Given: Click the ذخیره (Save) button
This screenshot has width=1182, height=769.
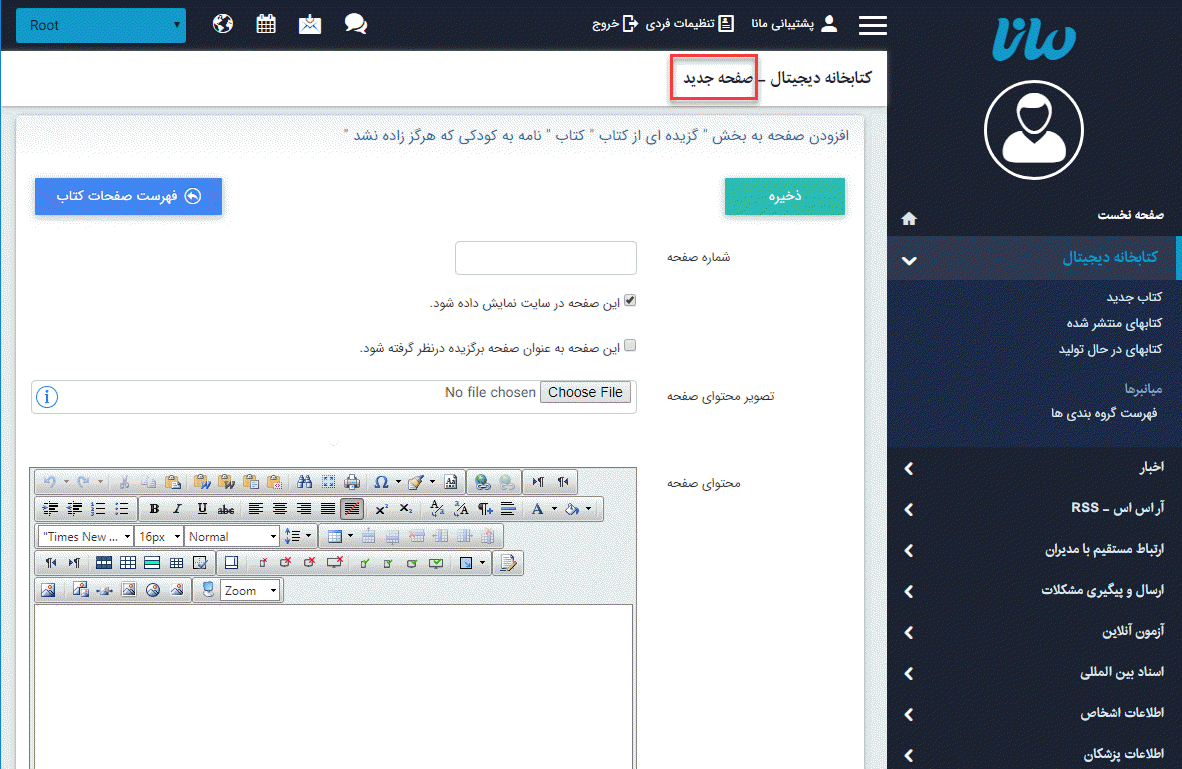Looking at the screenshot, I should [x=784, y=196].
